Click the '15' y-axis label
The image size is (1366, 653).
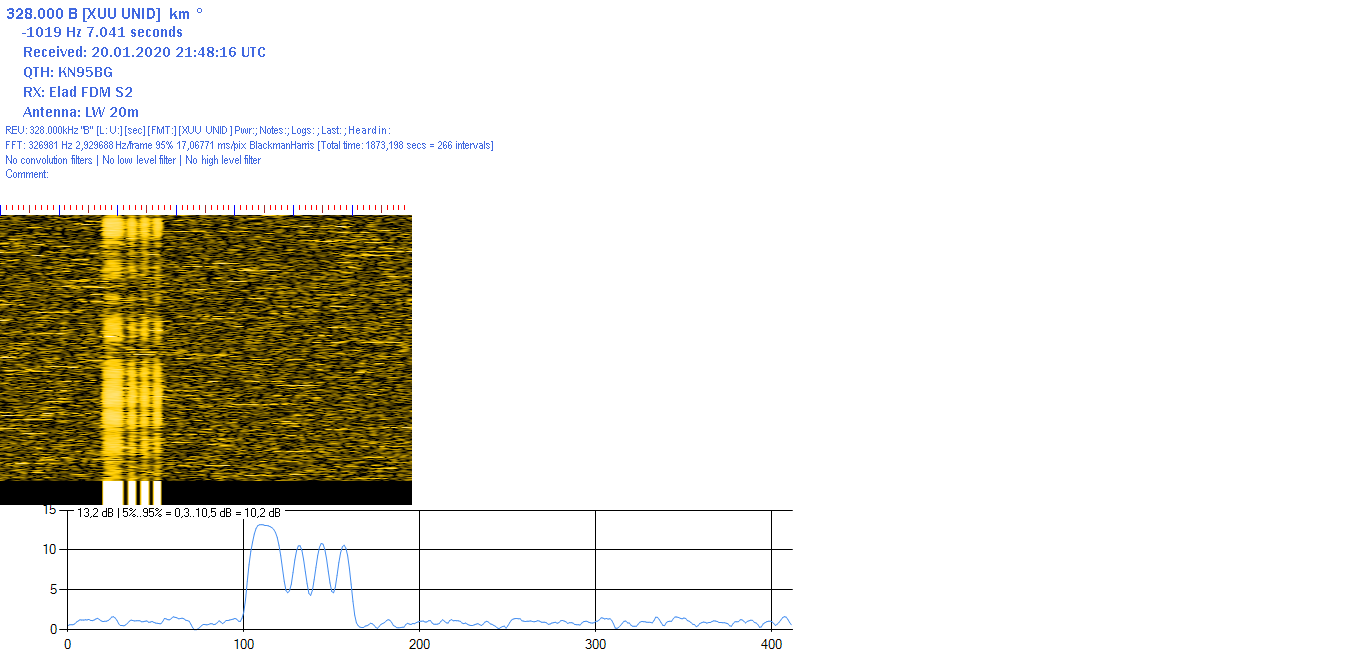pos(50,510)
